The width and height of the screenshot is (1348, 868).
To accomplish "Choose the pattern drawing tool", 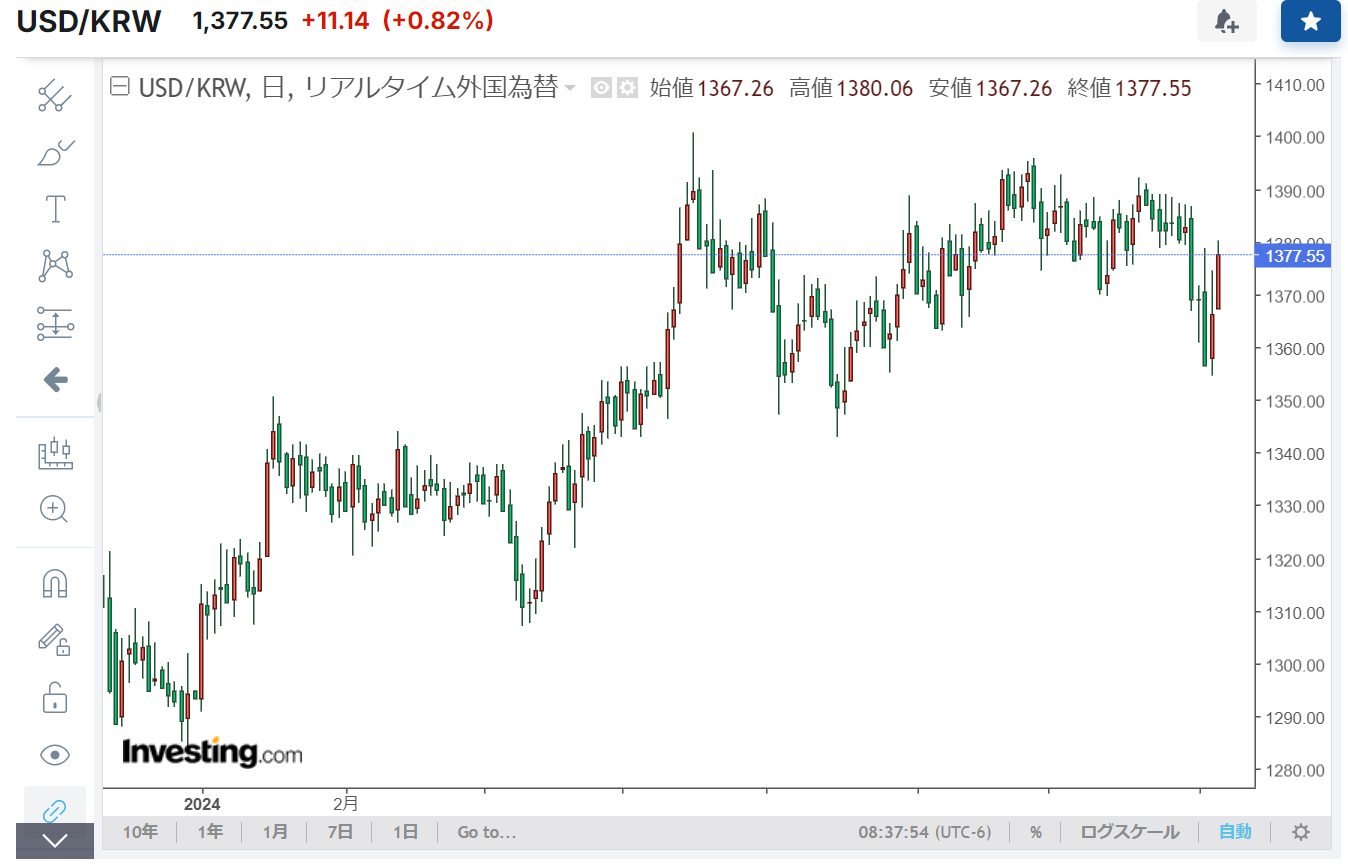I will (55, 266).
